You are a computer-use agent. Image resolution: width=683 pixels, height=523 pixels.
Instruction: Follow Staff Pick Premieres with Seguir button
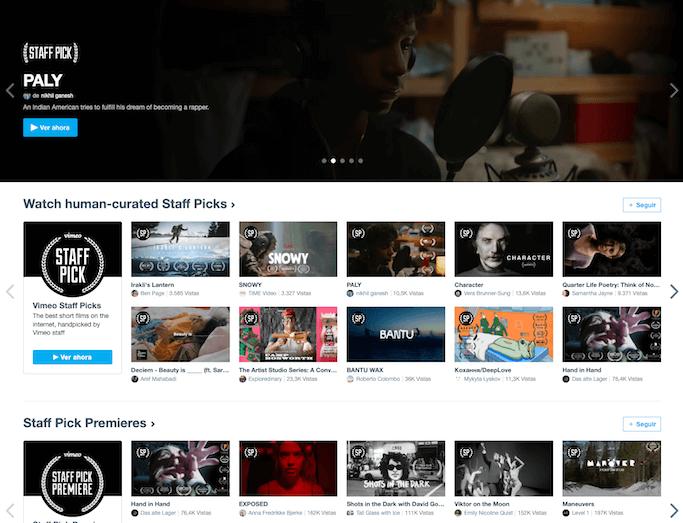[x=642, y=424]
